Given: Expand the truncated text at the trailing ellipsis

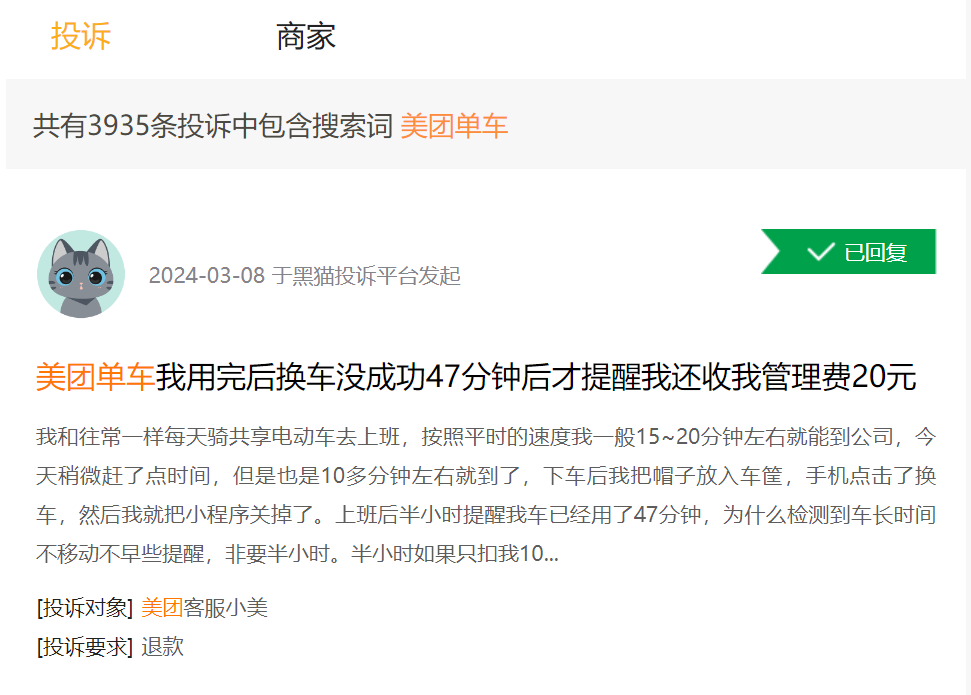Looking at the screenshot, I should coord(550,555).
